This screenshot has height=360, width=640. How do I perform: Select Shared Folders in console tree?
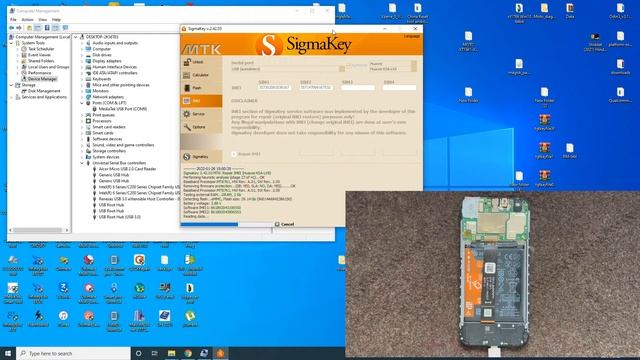(x=41, y=61)
